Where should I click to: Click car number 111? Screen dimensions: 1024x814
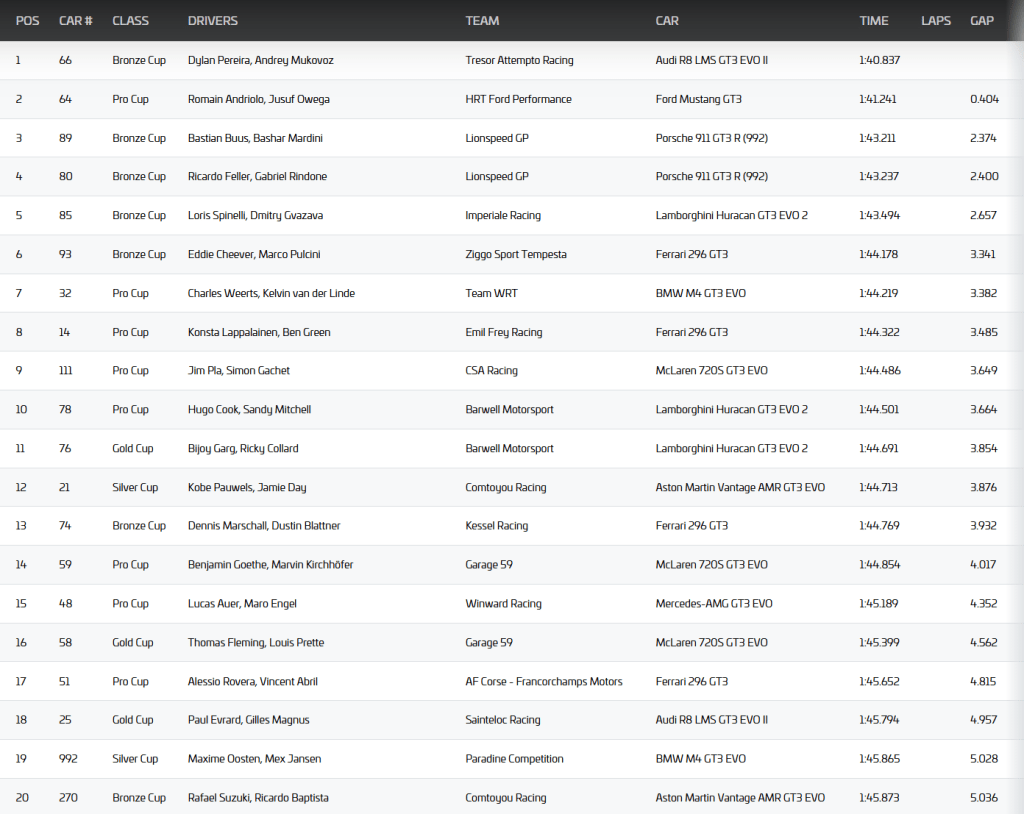[x=65, y=370]
